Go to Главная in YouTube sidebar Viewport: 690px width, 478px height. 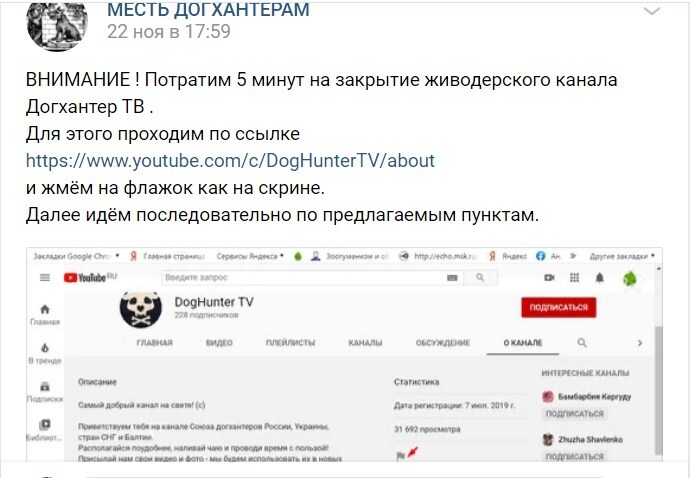pyautogui.click(x=44, y=316)
